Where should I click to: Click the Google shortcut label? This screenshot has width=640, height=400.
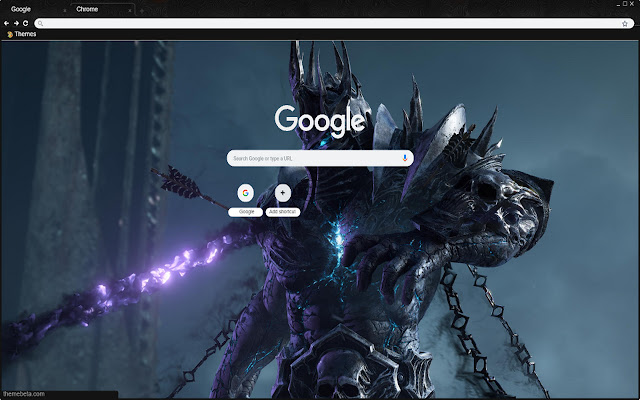(x=245, y=212)
